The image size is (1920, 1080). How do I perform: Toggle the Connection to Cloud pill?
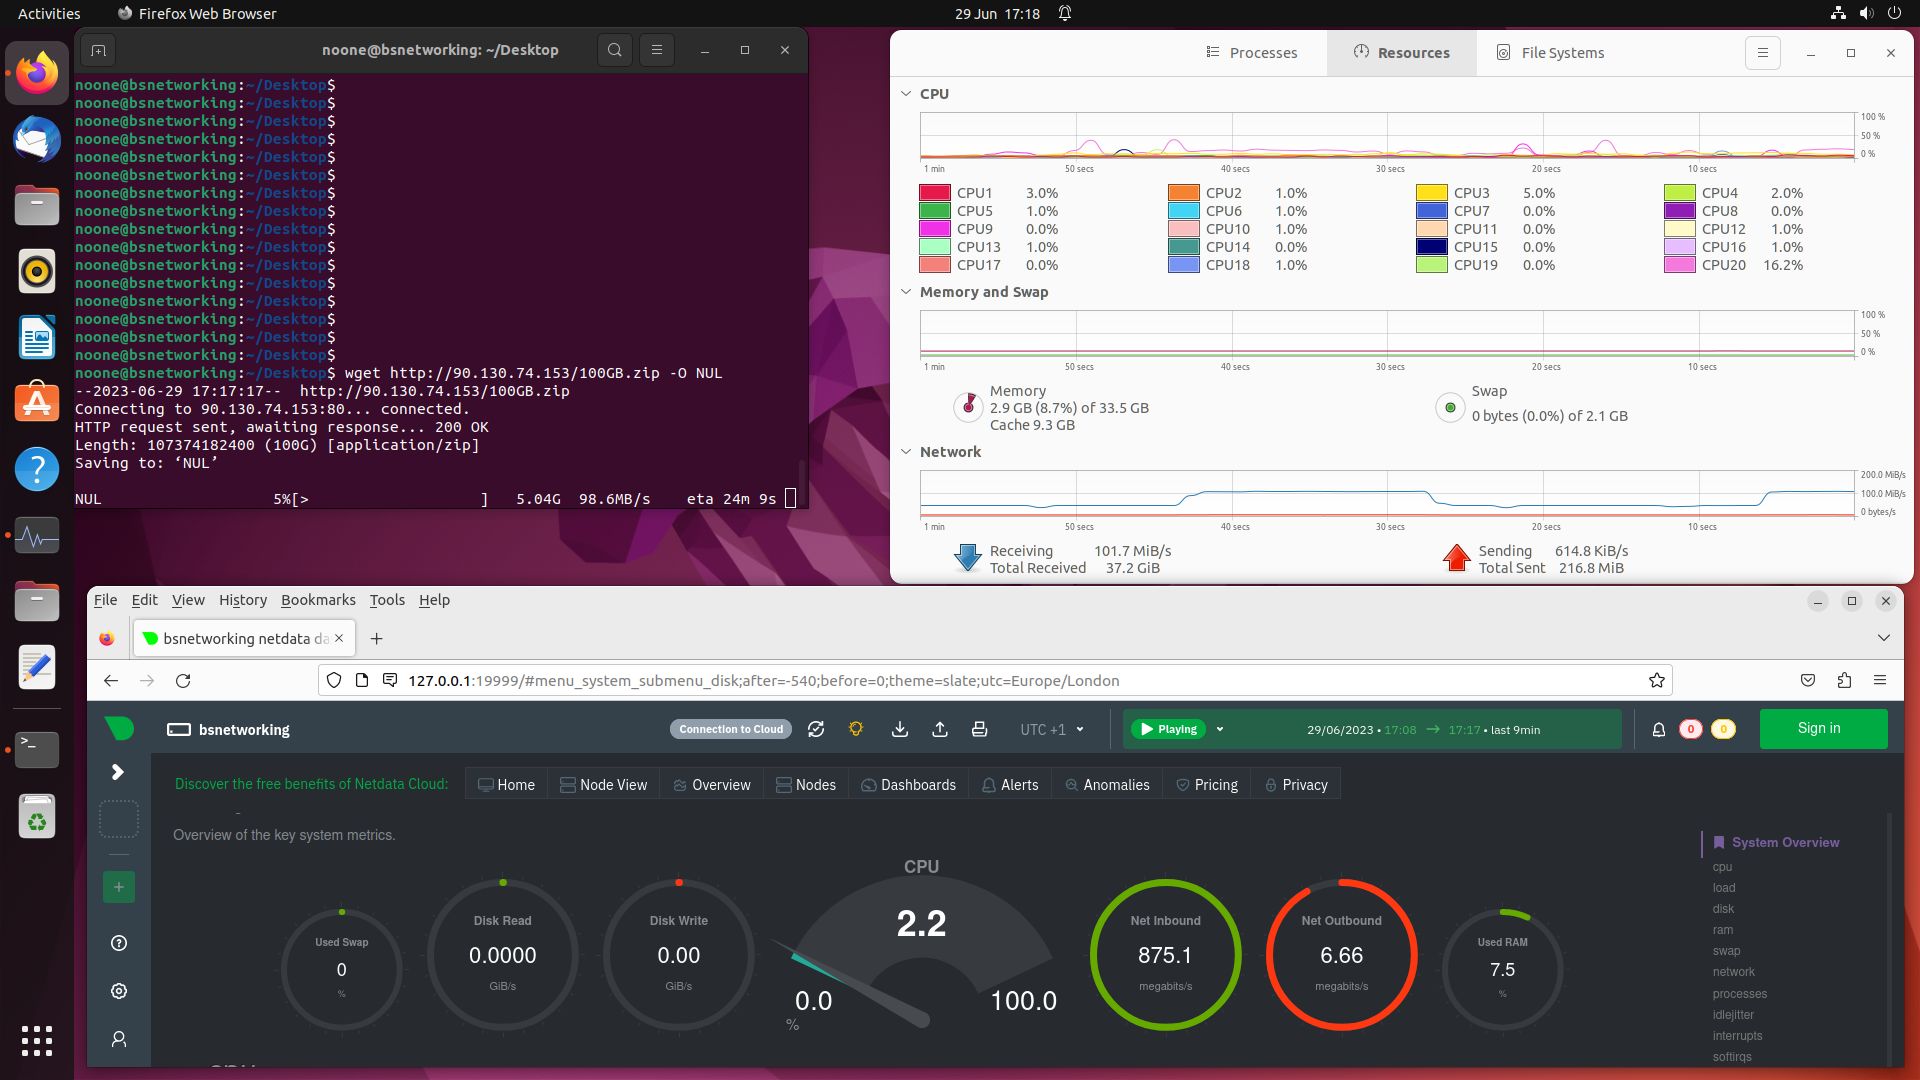pyautogui.click(x=731, y=730)
